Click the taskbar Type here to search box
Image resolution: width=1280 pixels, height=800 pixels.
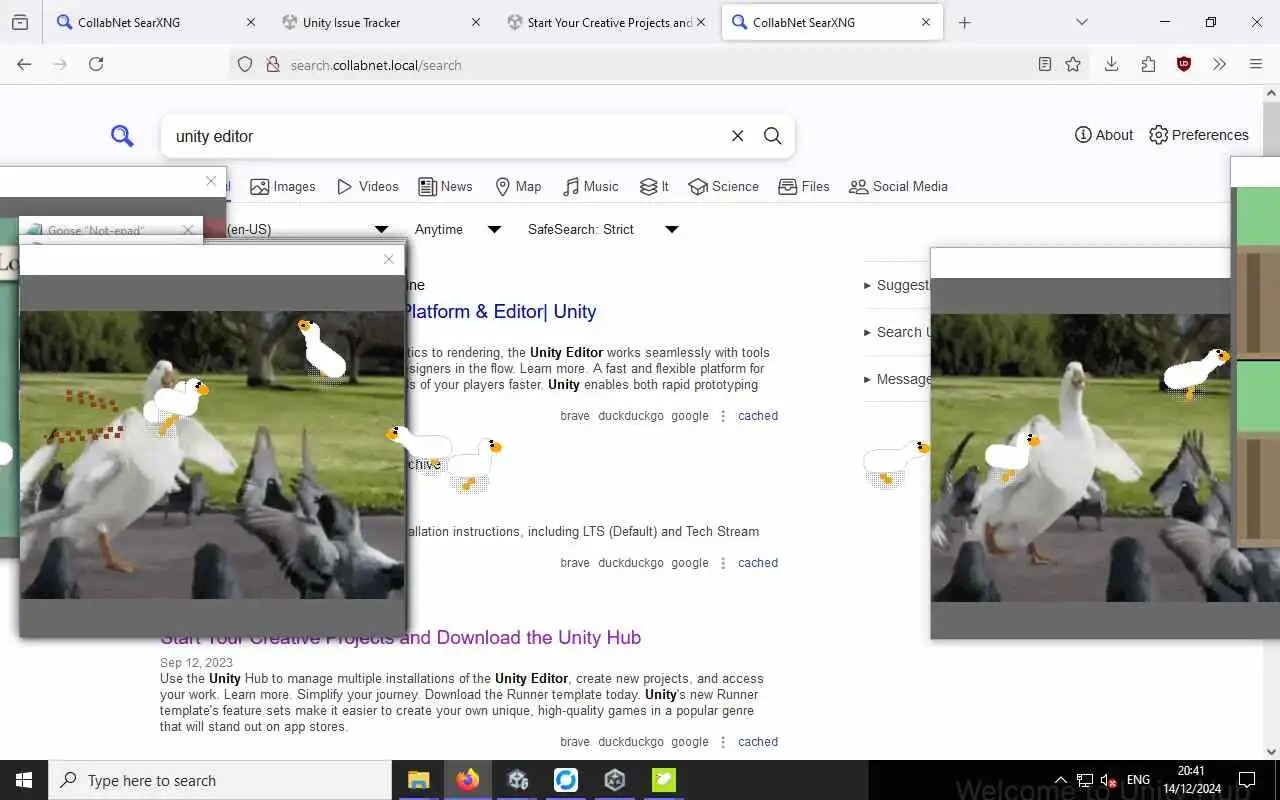click(220, 780)
